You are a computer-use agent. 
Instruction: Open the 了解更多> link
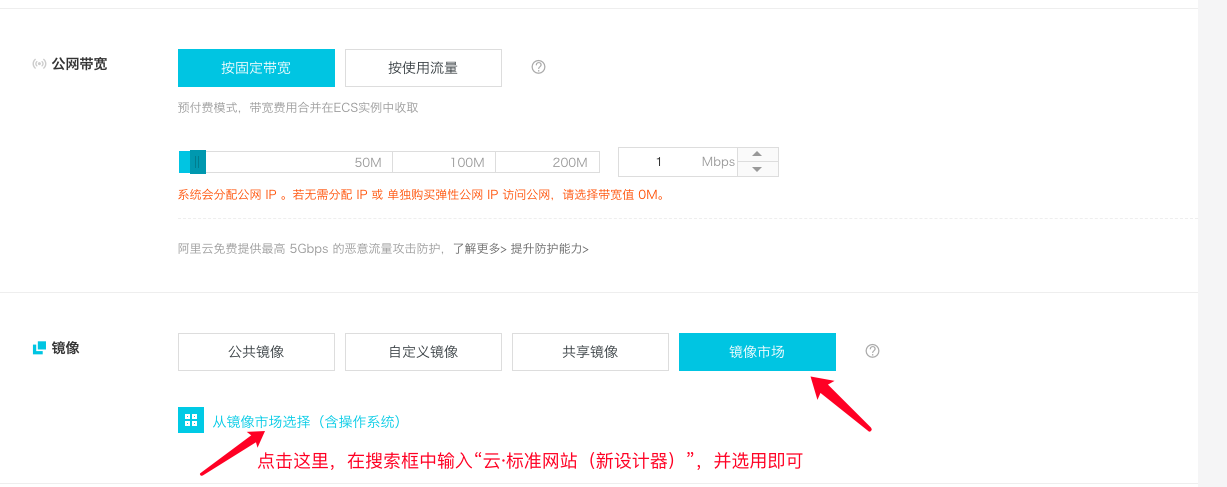pyautogui.click(x=479, y=248)
